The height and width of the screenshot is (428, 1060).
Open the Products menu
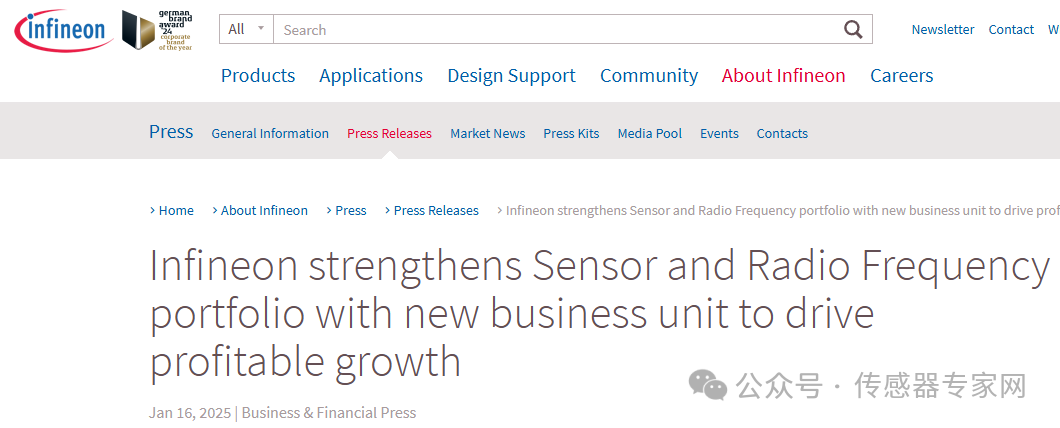(258, 76)
